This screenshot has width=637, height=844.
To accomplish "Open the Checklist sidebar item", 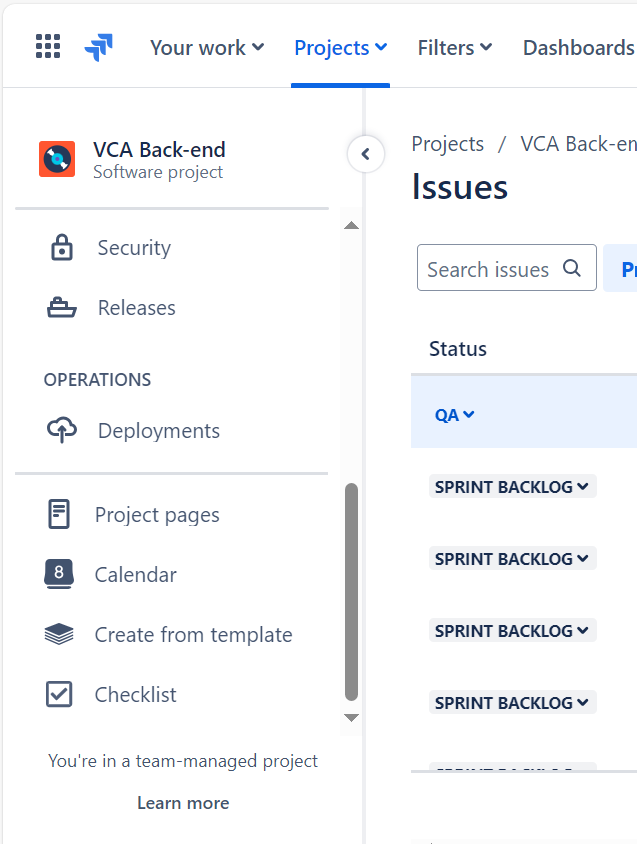I will coord(111,694).
